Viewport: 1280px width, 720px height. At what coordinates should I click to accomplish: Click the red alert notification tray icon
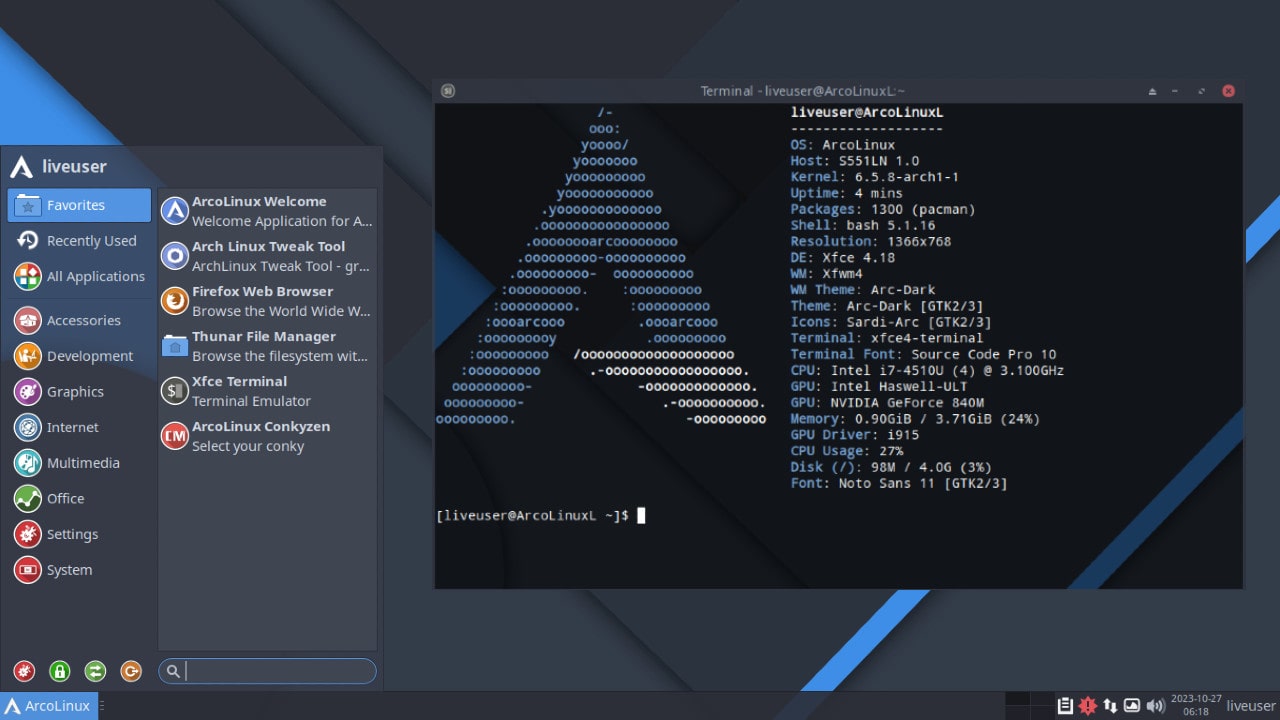pos(1088,706)
